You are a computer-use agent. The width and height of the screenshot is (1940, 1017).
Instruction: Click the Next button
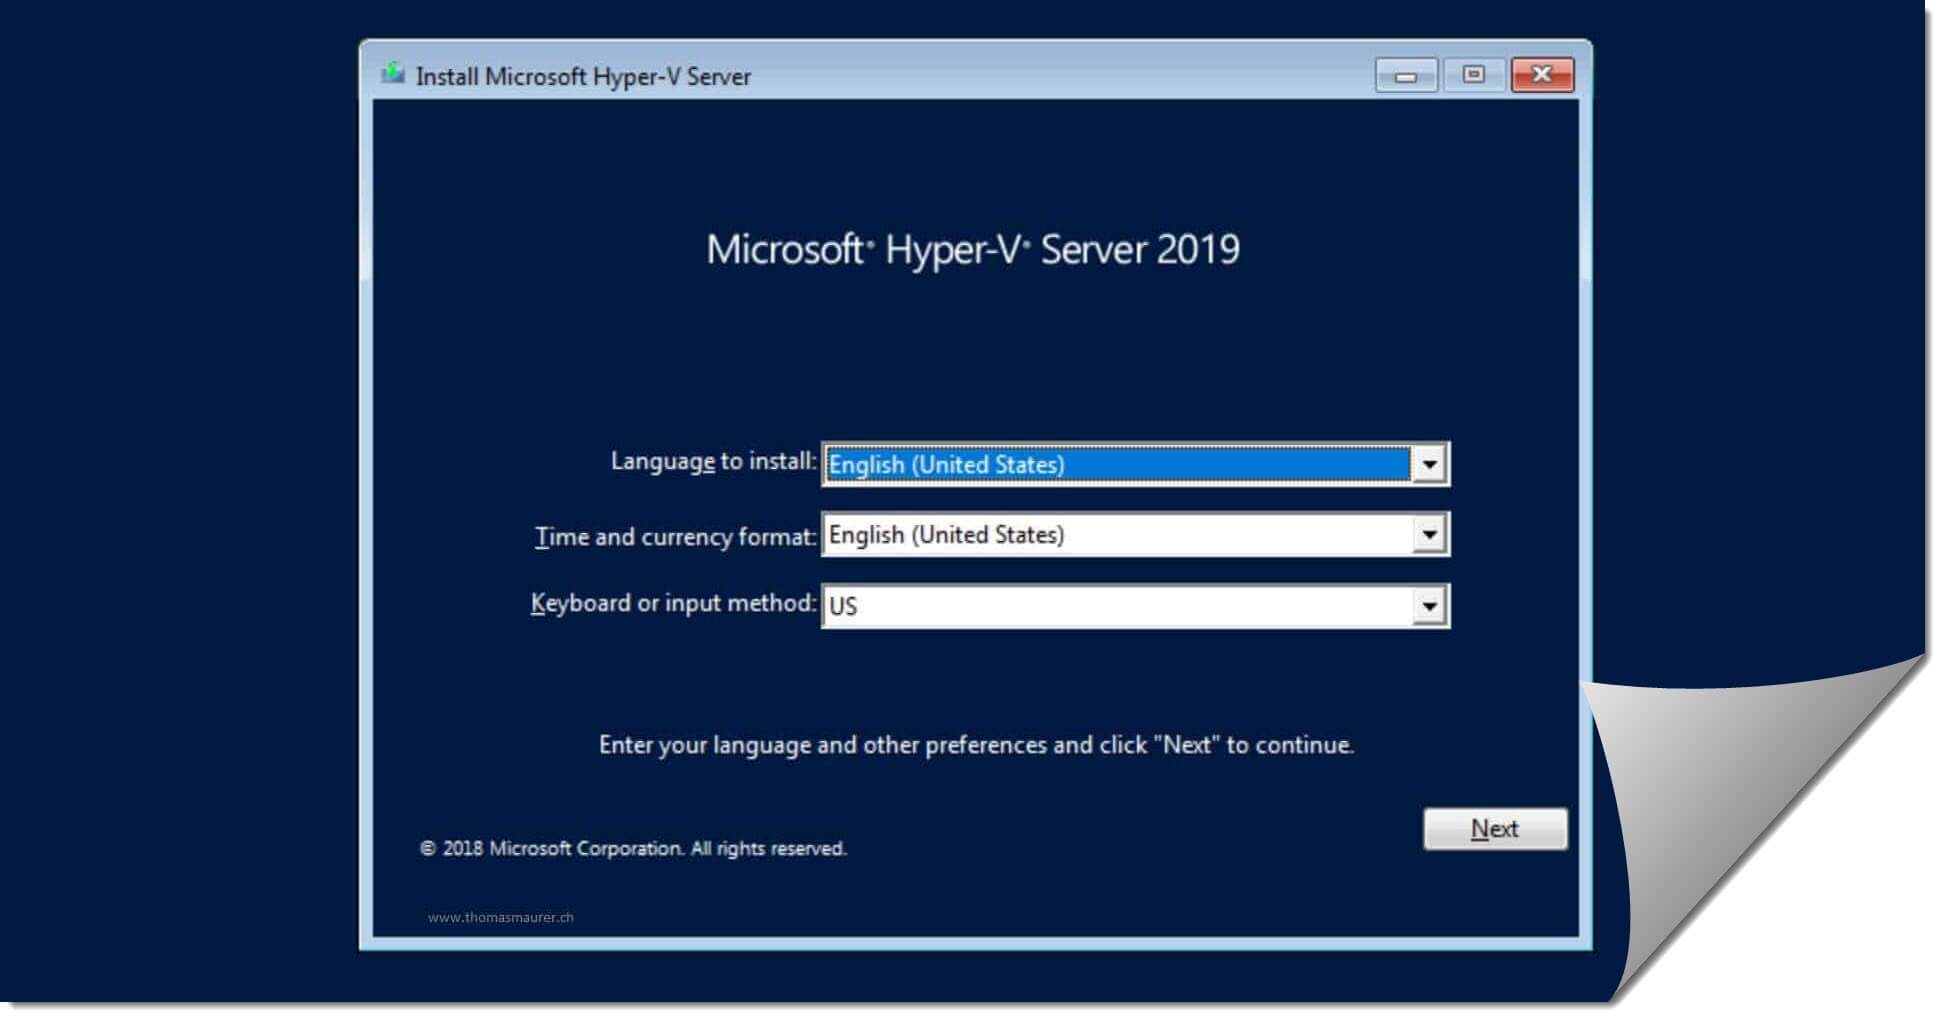coord(1495,829)
